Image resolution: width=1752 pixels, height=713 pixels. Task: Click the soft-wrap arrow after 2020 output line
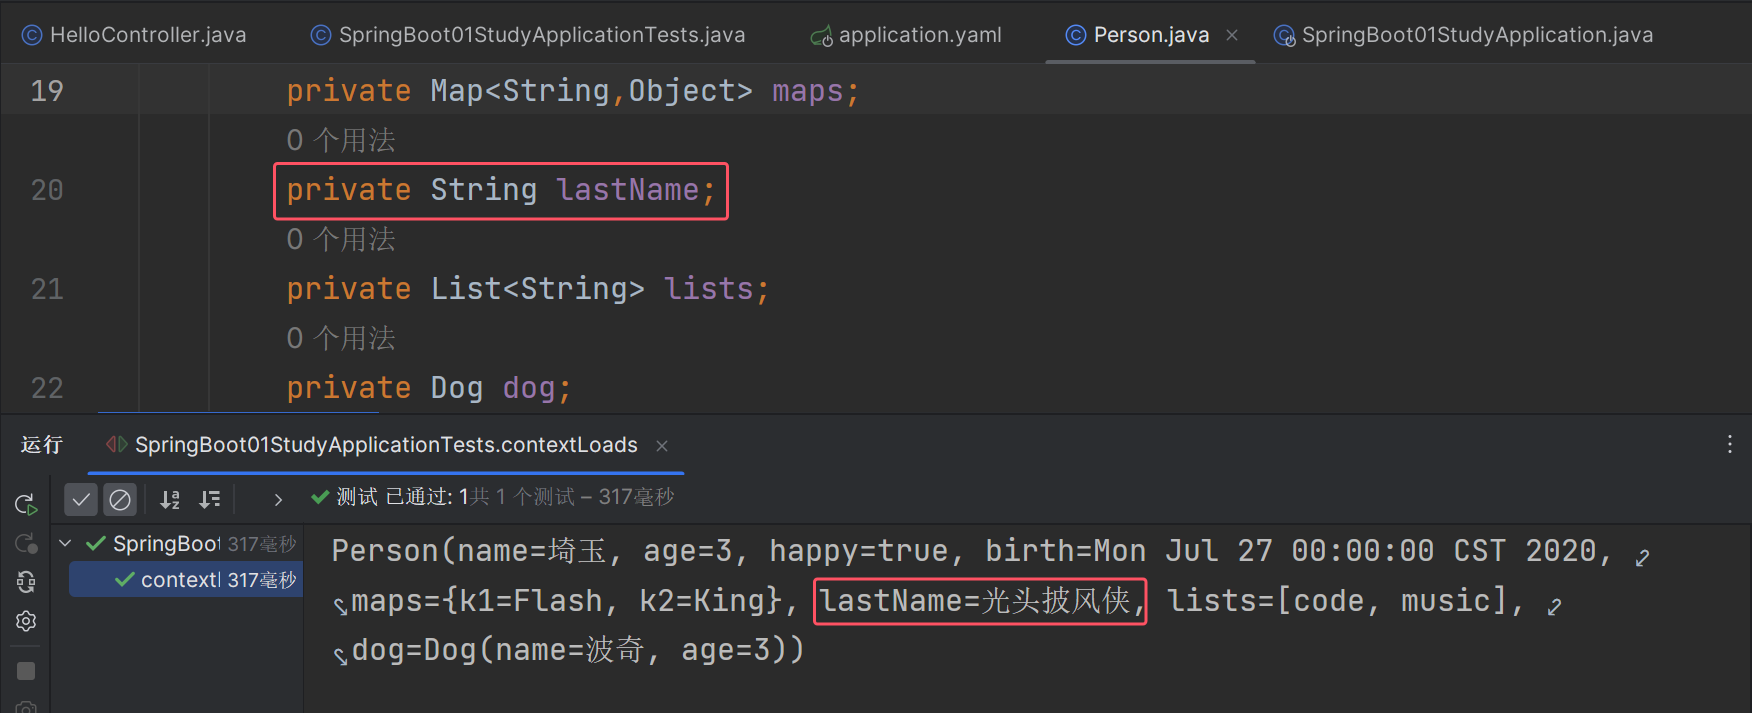pos(1641,558)
